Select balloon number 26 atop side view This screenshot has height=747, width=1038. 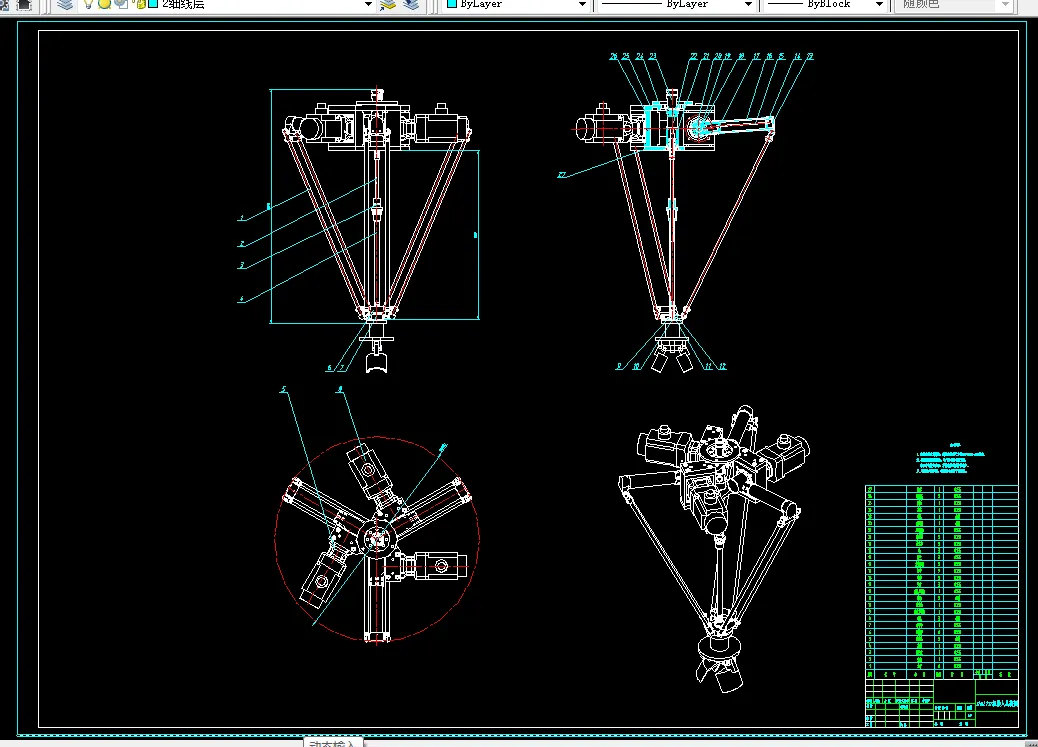click(x=614, y=56)
